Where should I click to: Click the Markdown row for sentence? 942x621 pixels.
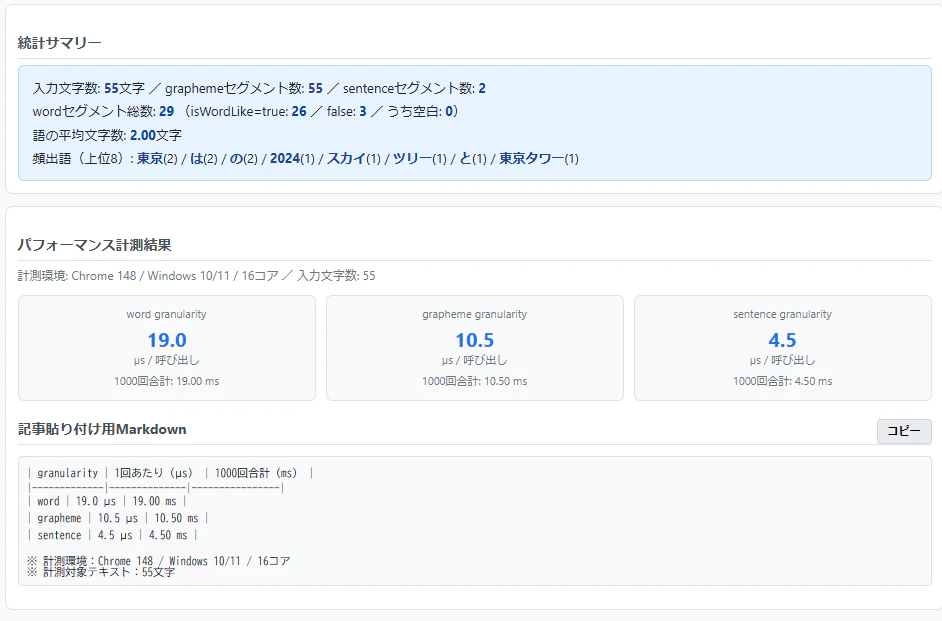pyautogui.click(x=112, y=535)
